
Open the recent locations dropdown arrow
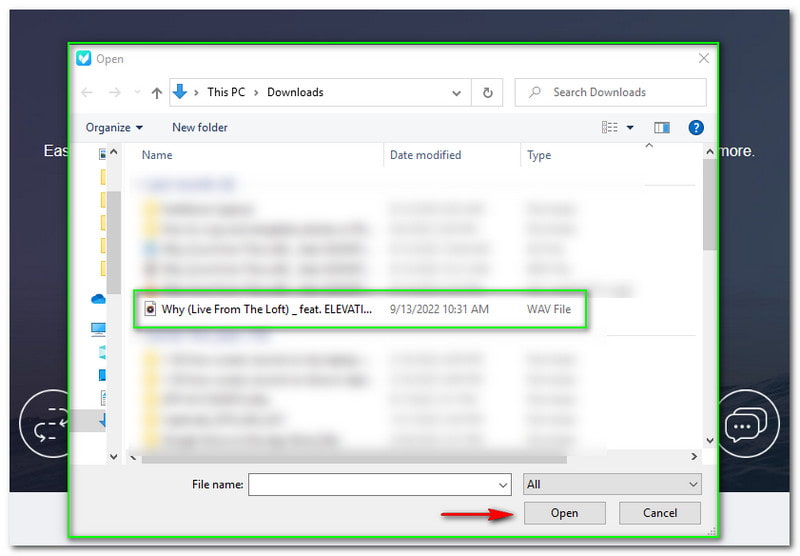click(x=137, y=92)
